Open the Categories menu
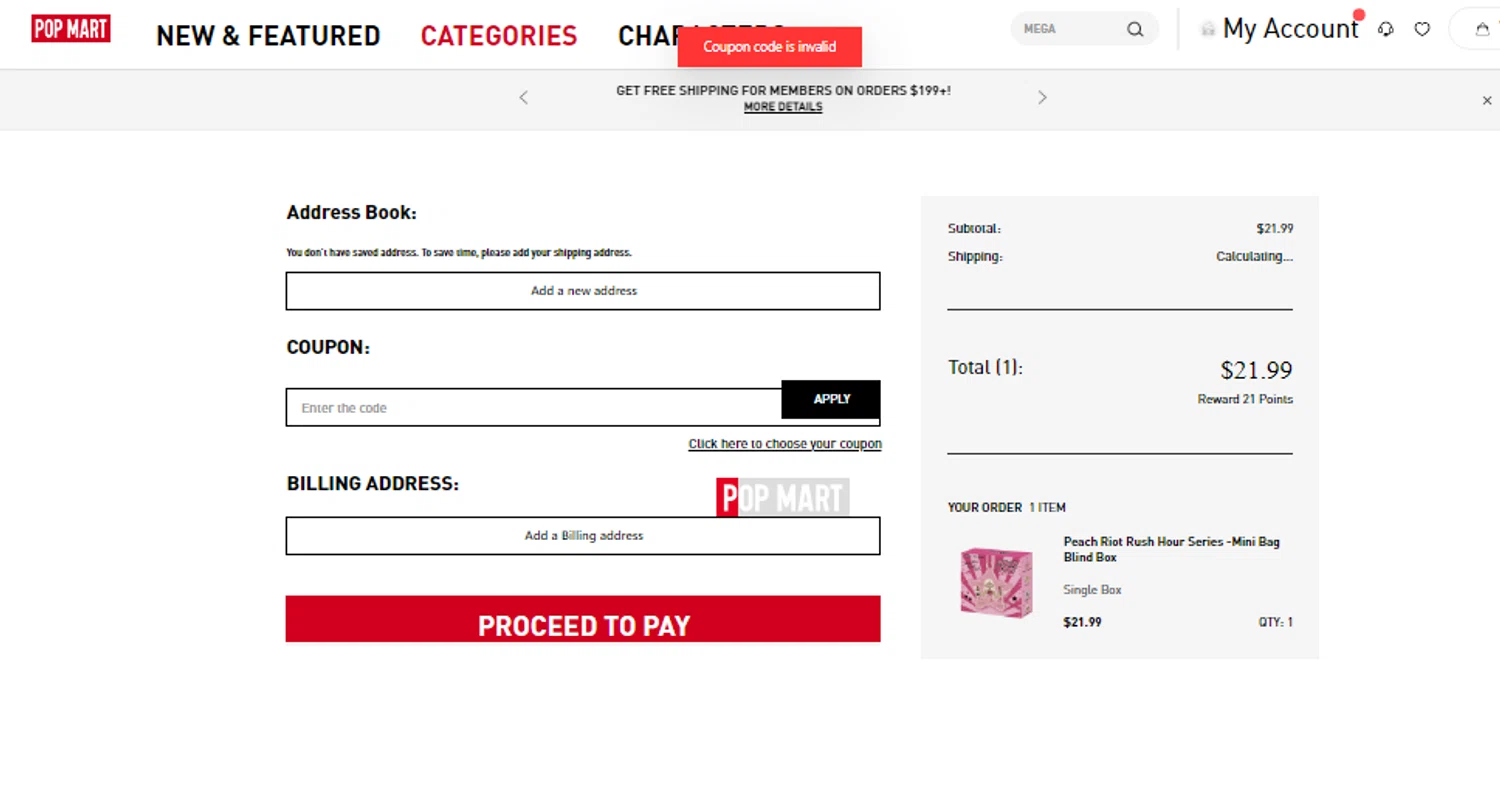Screen dimensions: 1500x810 click(x=499, y=36)
